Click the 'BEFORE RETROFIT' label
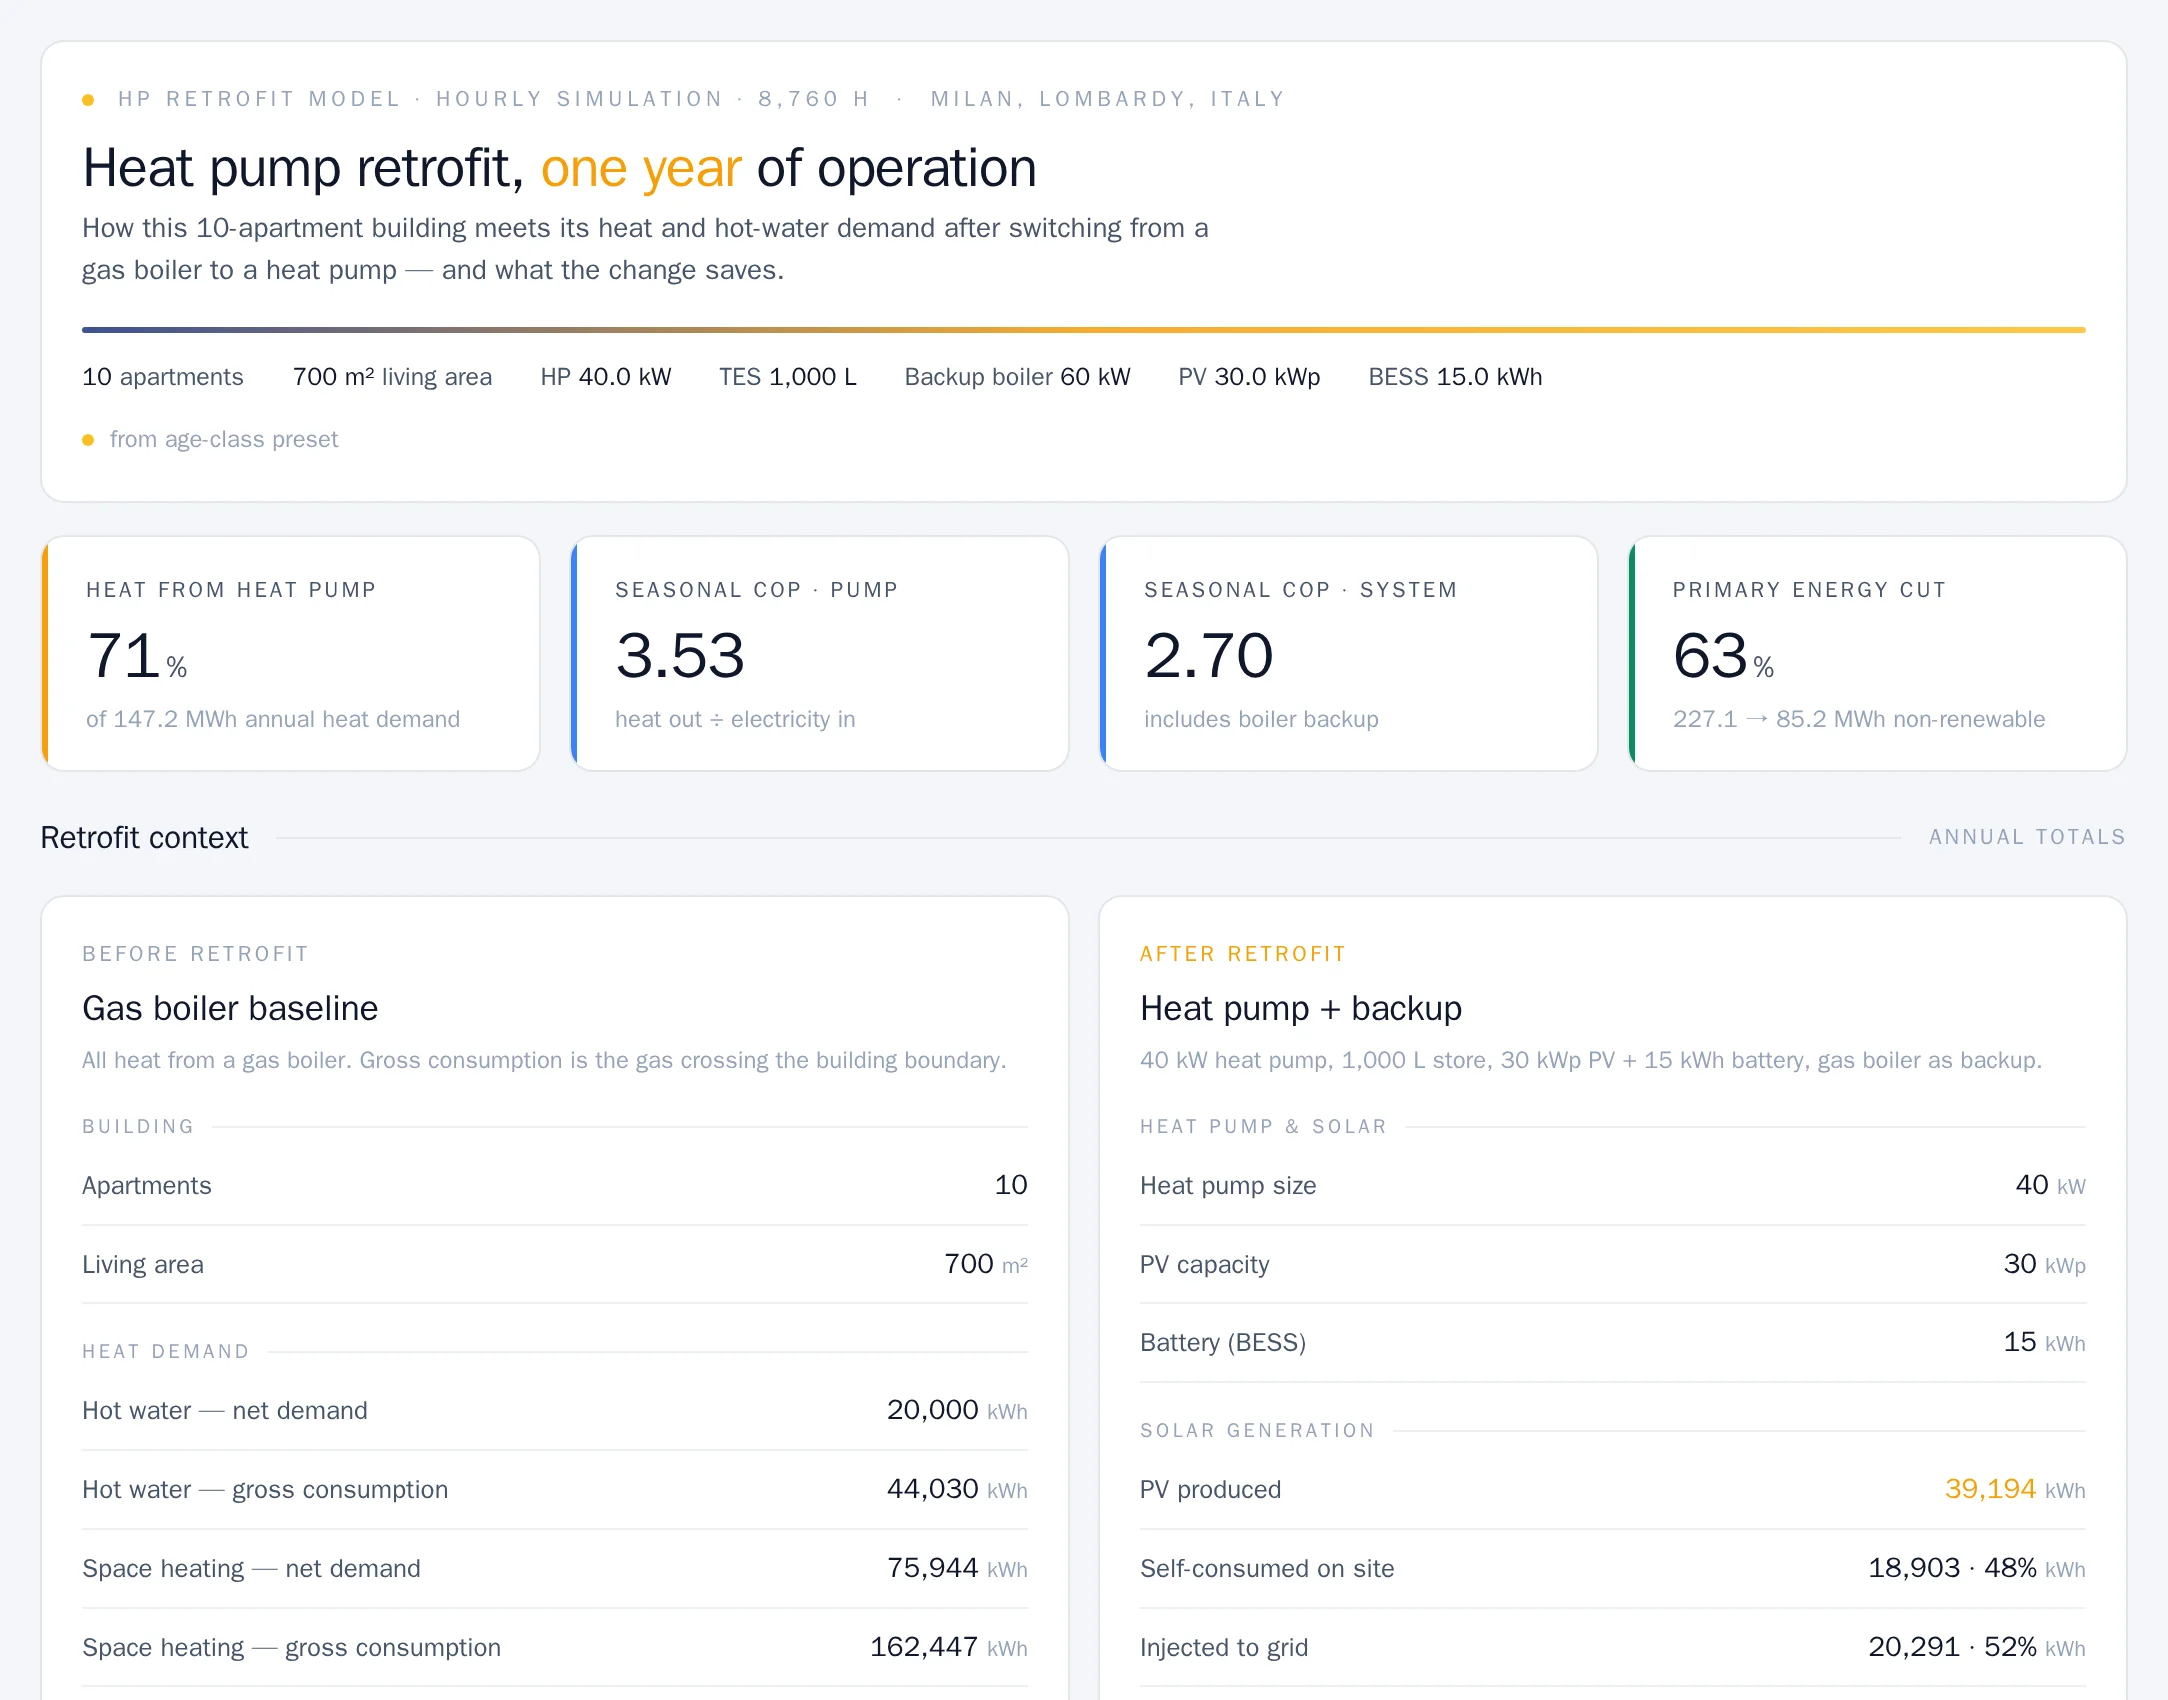 [195, 954]
